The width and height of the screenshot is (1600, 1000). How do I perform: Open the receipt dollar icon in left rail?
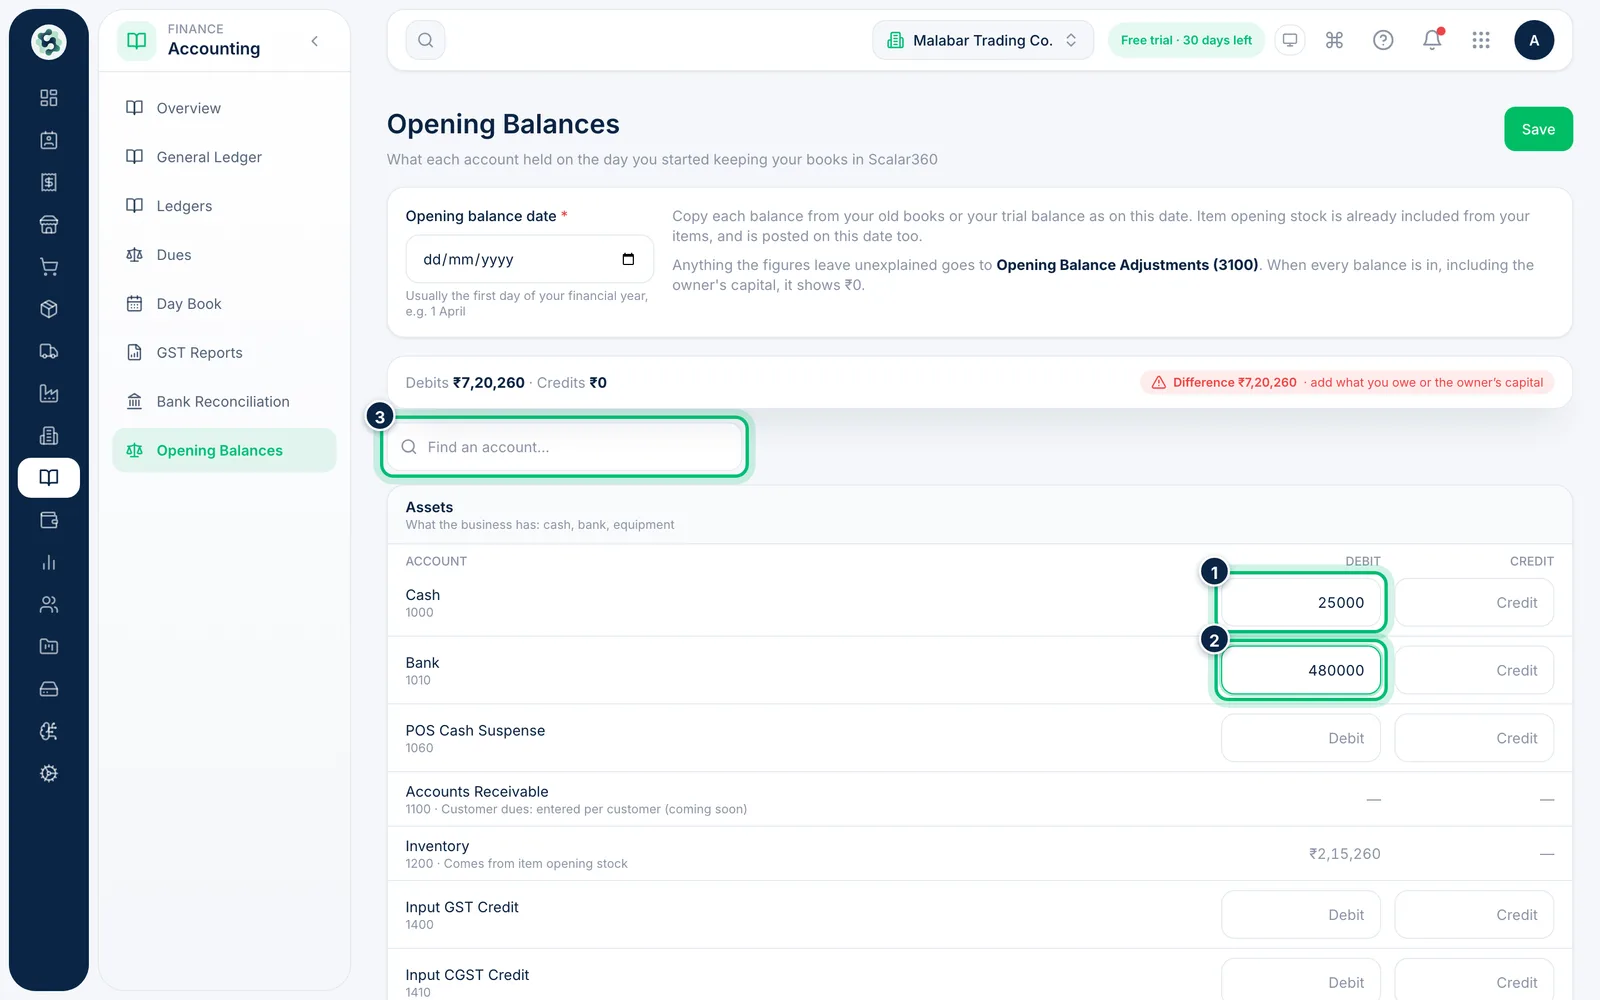coord(48,182)
